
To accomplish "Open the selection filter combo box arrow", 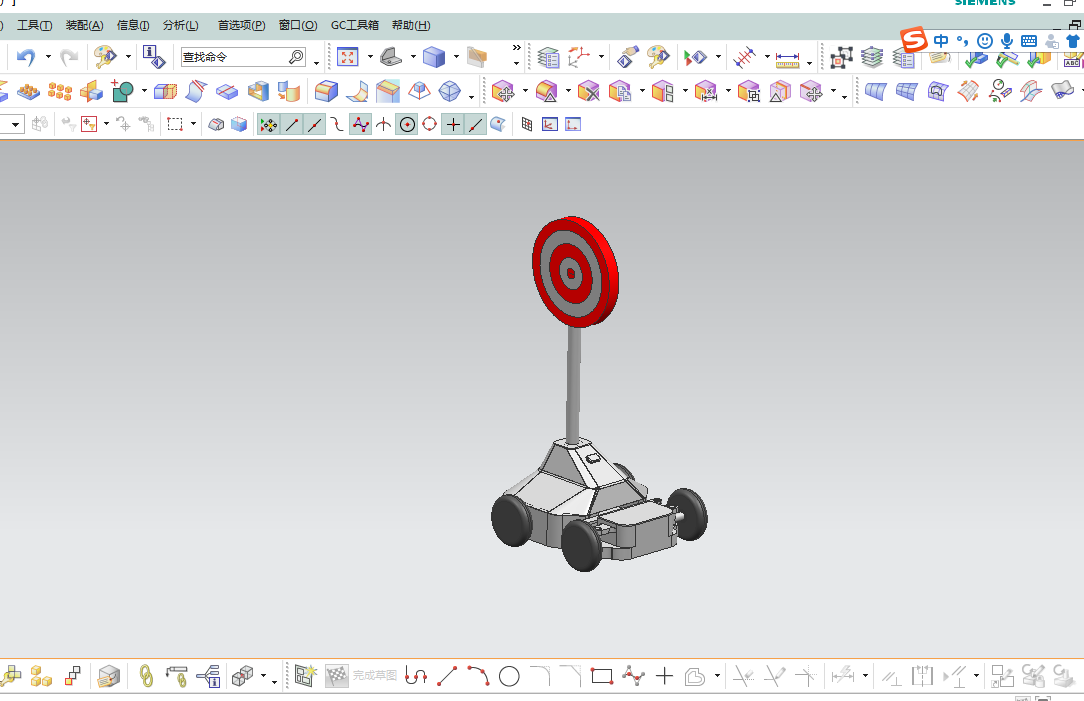I will (15, 125).
